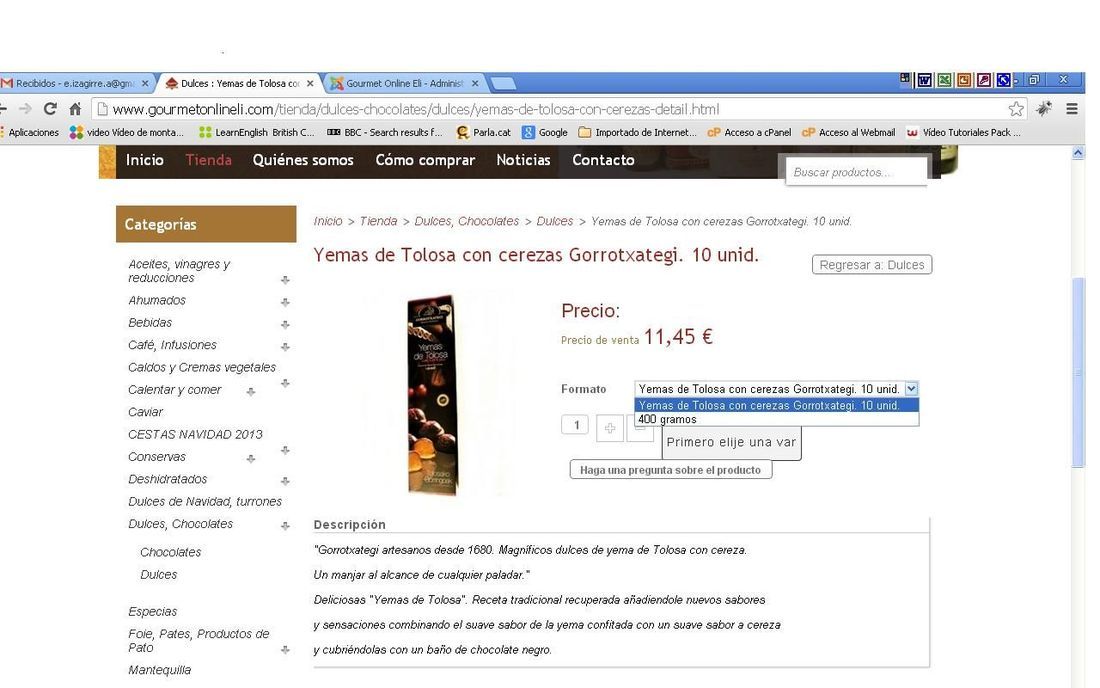
Task: Open the Acceso al Webmail bookmark
Action: tap(849, 132)
